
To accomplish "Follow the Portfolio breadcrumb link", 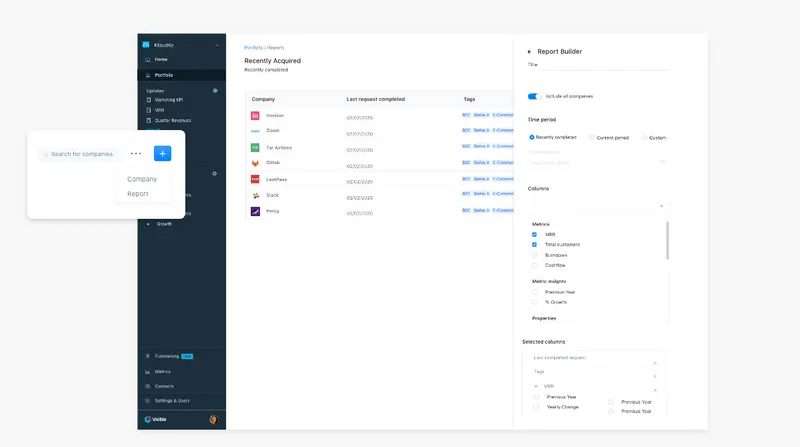I will (x=254, y=47).
